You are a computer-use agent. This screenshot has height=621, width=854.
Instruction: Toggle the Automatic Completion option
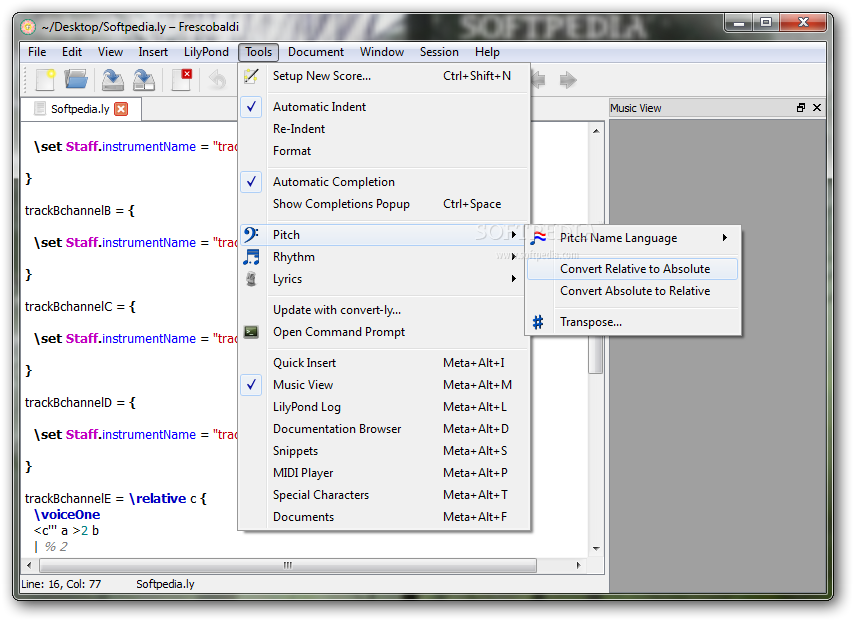tap(385, 182)
